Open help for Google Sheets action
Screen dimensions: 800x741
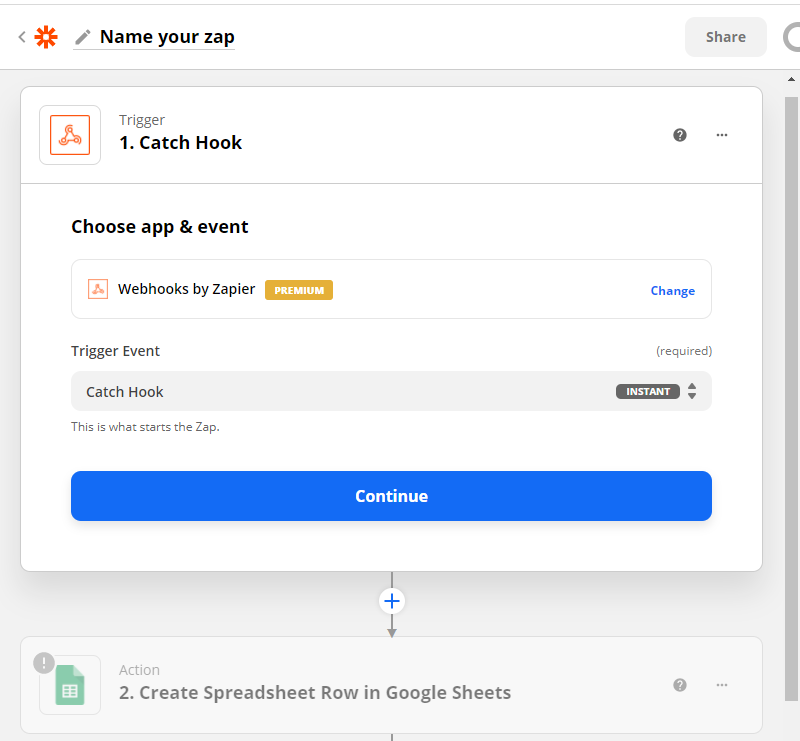pos(680,685)
